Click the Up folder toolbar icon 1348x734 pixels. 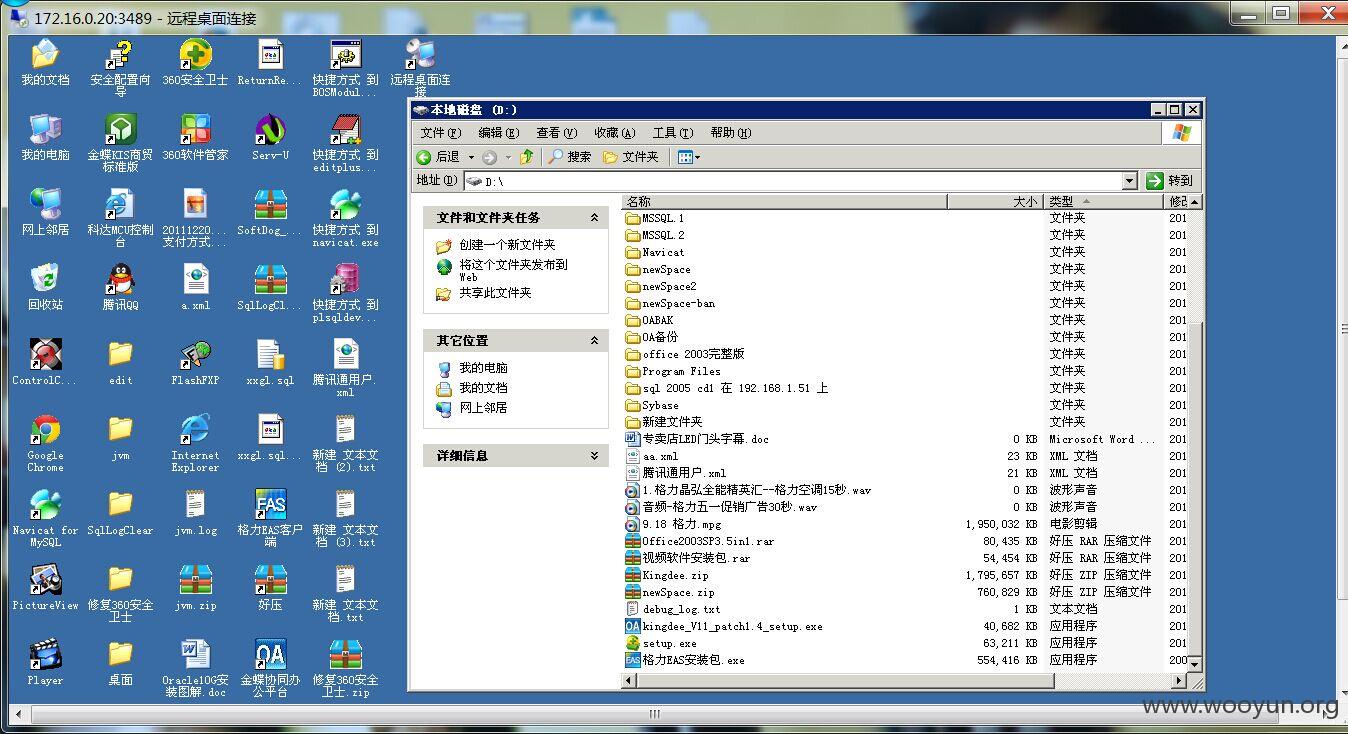click(x=526, y=157)
